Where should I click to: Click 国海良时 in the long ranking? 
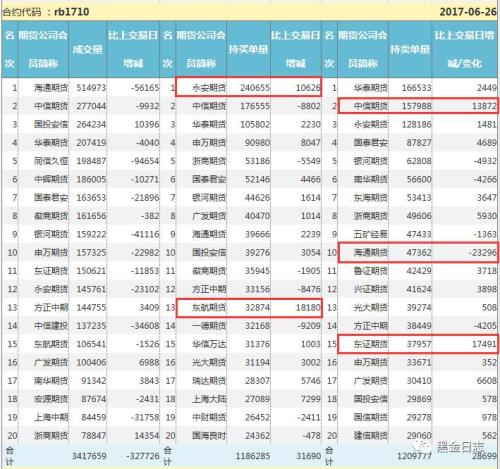pos(209,436)
